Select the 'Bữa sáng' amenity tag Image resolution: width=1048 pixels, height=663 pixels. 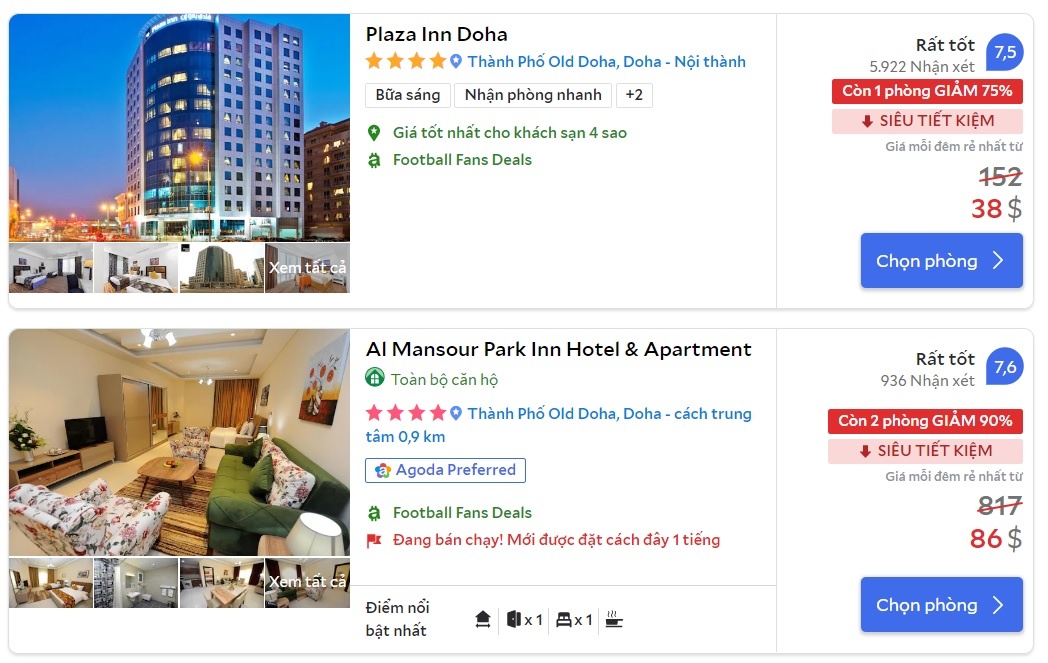[408, 95]
